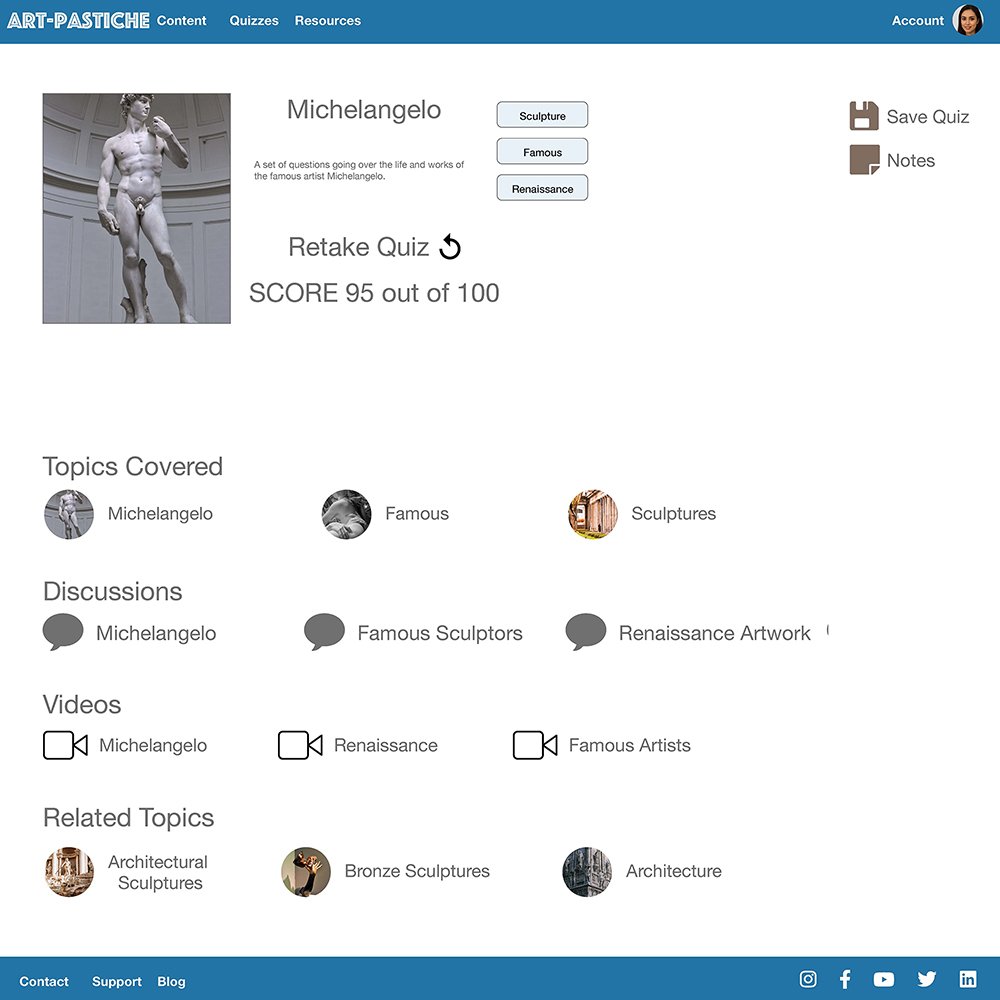
Task: Click the YouTube footer icon
Action: pyautogui.click(x=884, y=979)
